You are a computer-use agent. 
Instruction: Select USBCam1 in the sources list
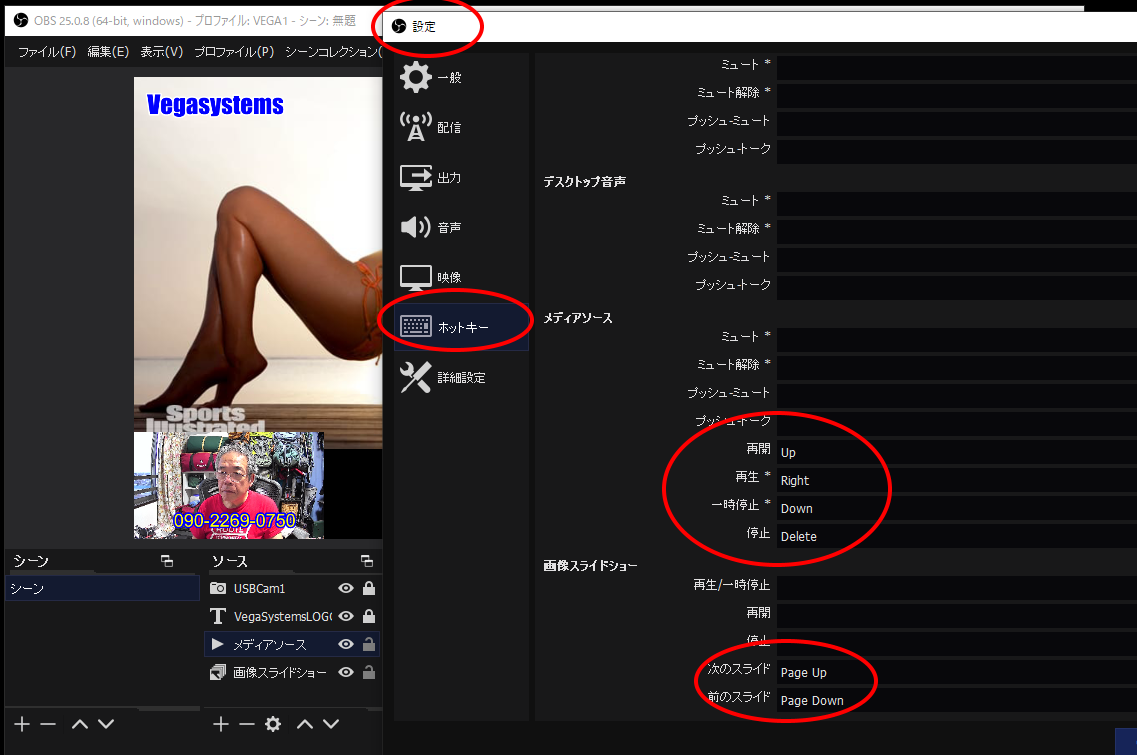(x=260, y=588)
